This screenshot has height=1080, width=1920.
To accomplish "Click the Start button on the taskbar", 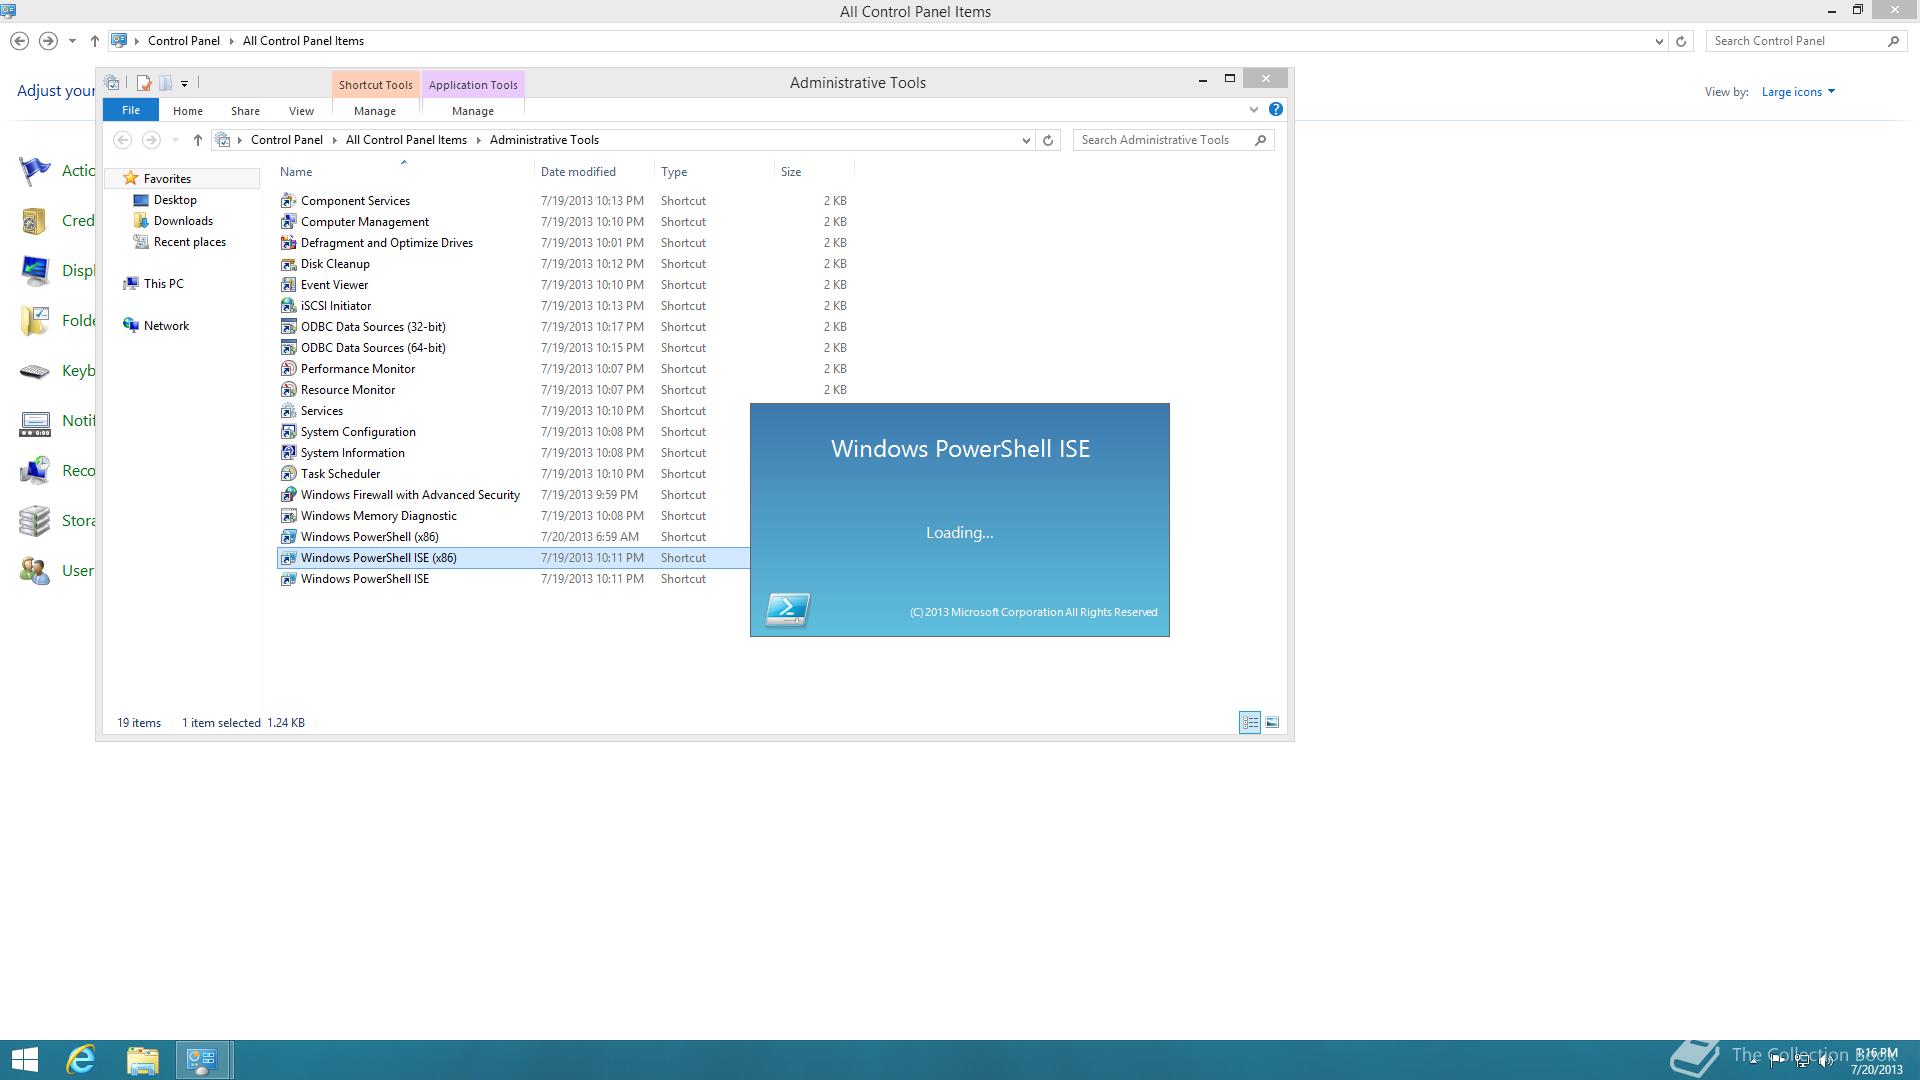I will [x=24, y=1060].
